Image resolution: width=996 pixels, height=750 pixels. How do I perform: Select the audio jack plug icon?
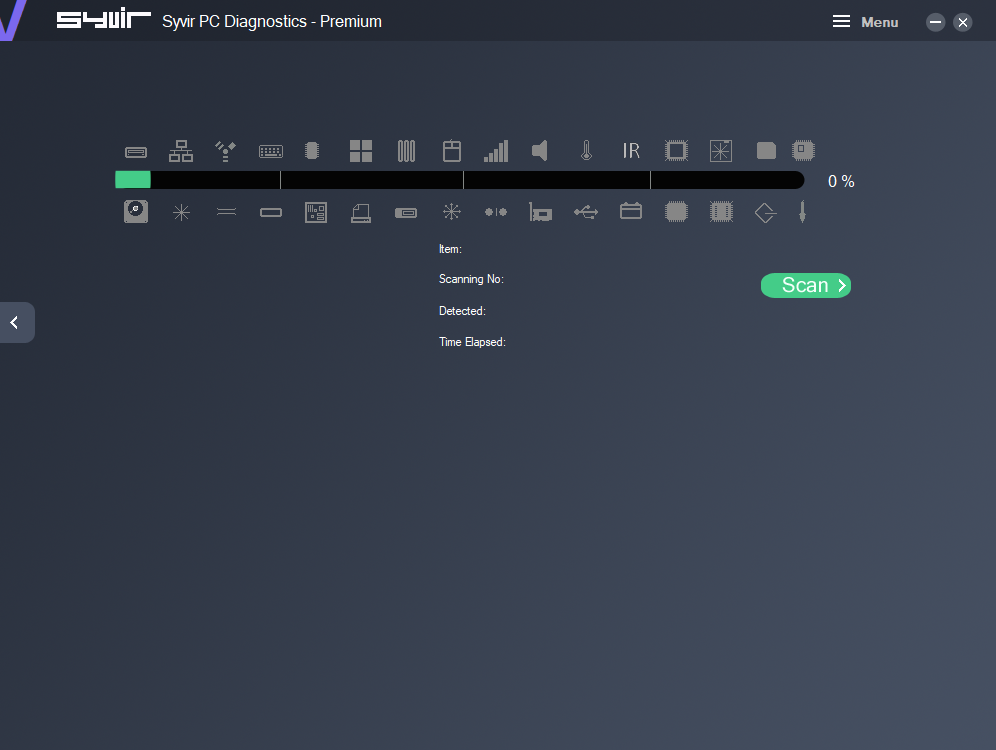tap(802, 212)
